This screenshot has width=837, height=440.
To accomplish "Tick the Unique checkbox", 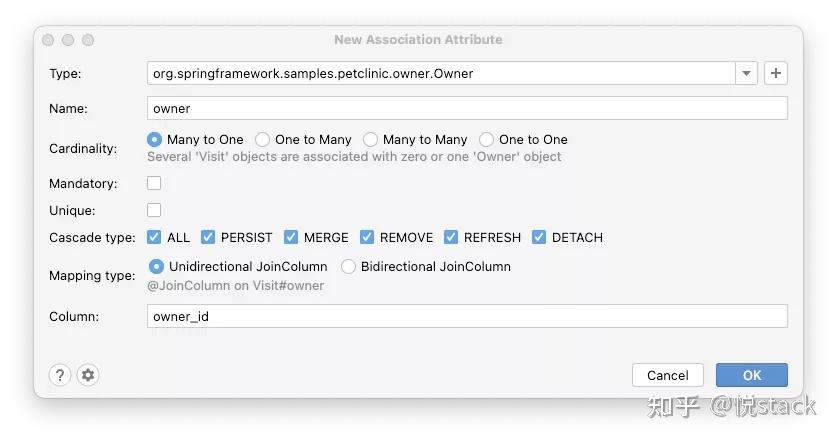I will (154, 210).
